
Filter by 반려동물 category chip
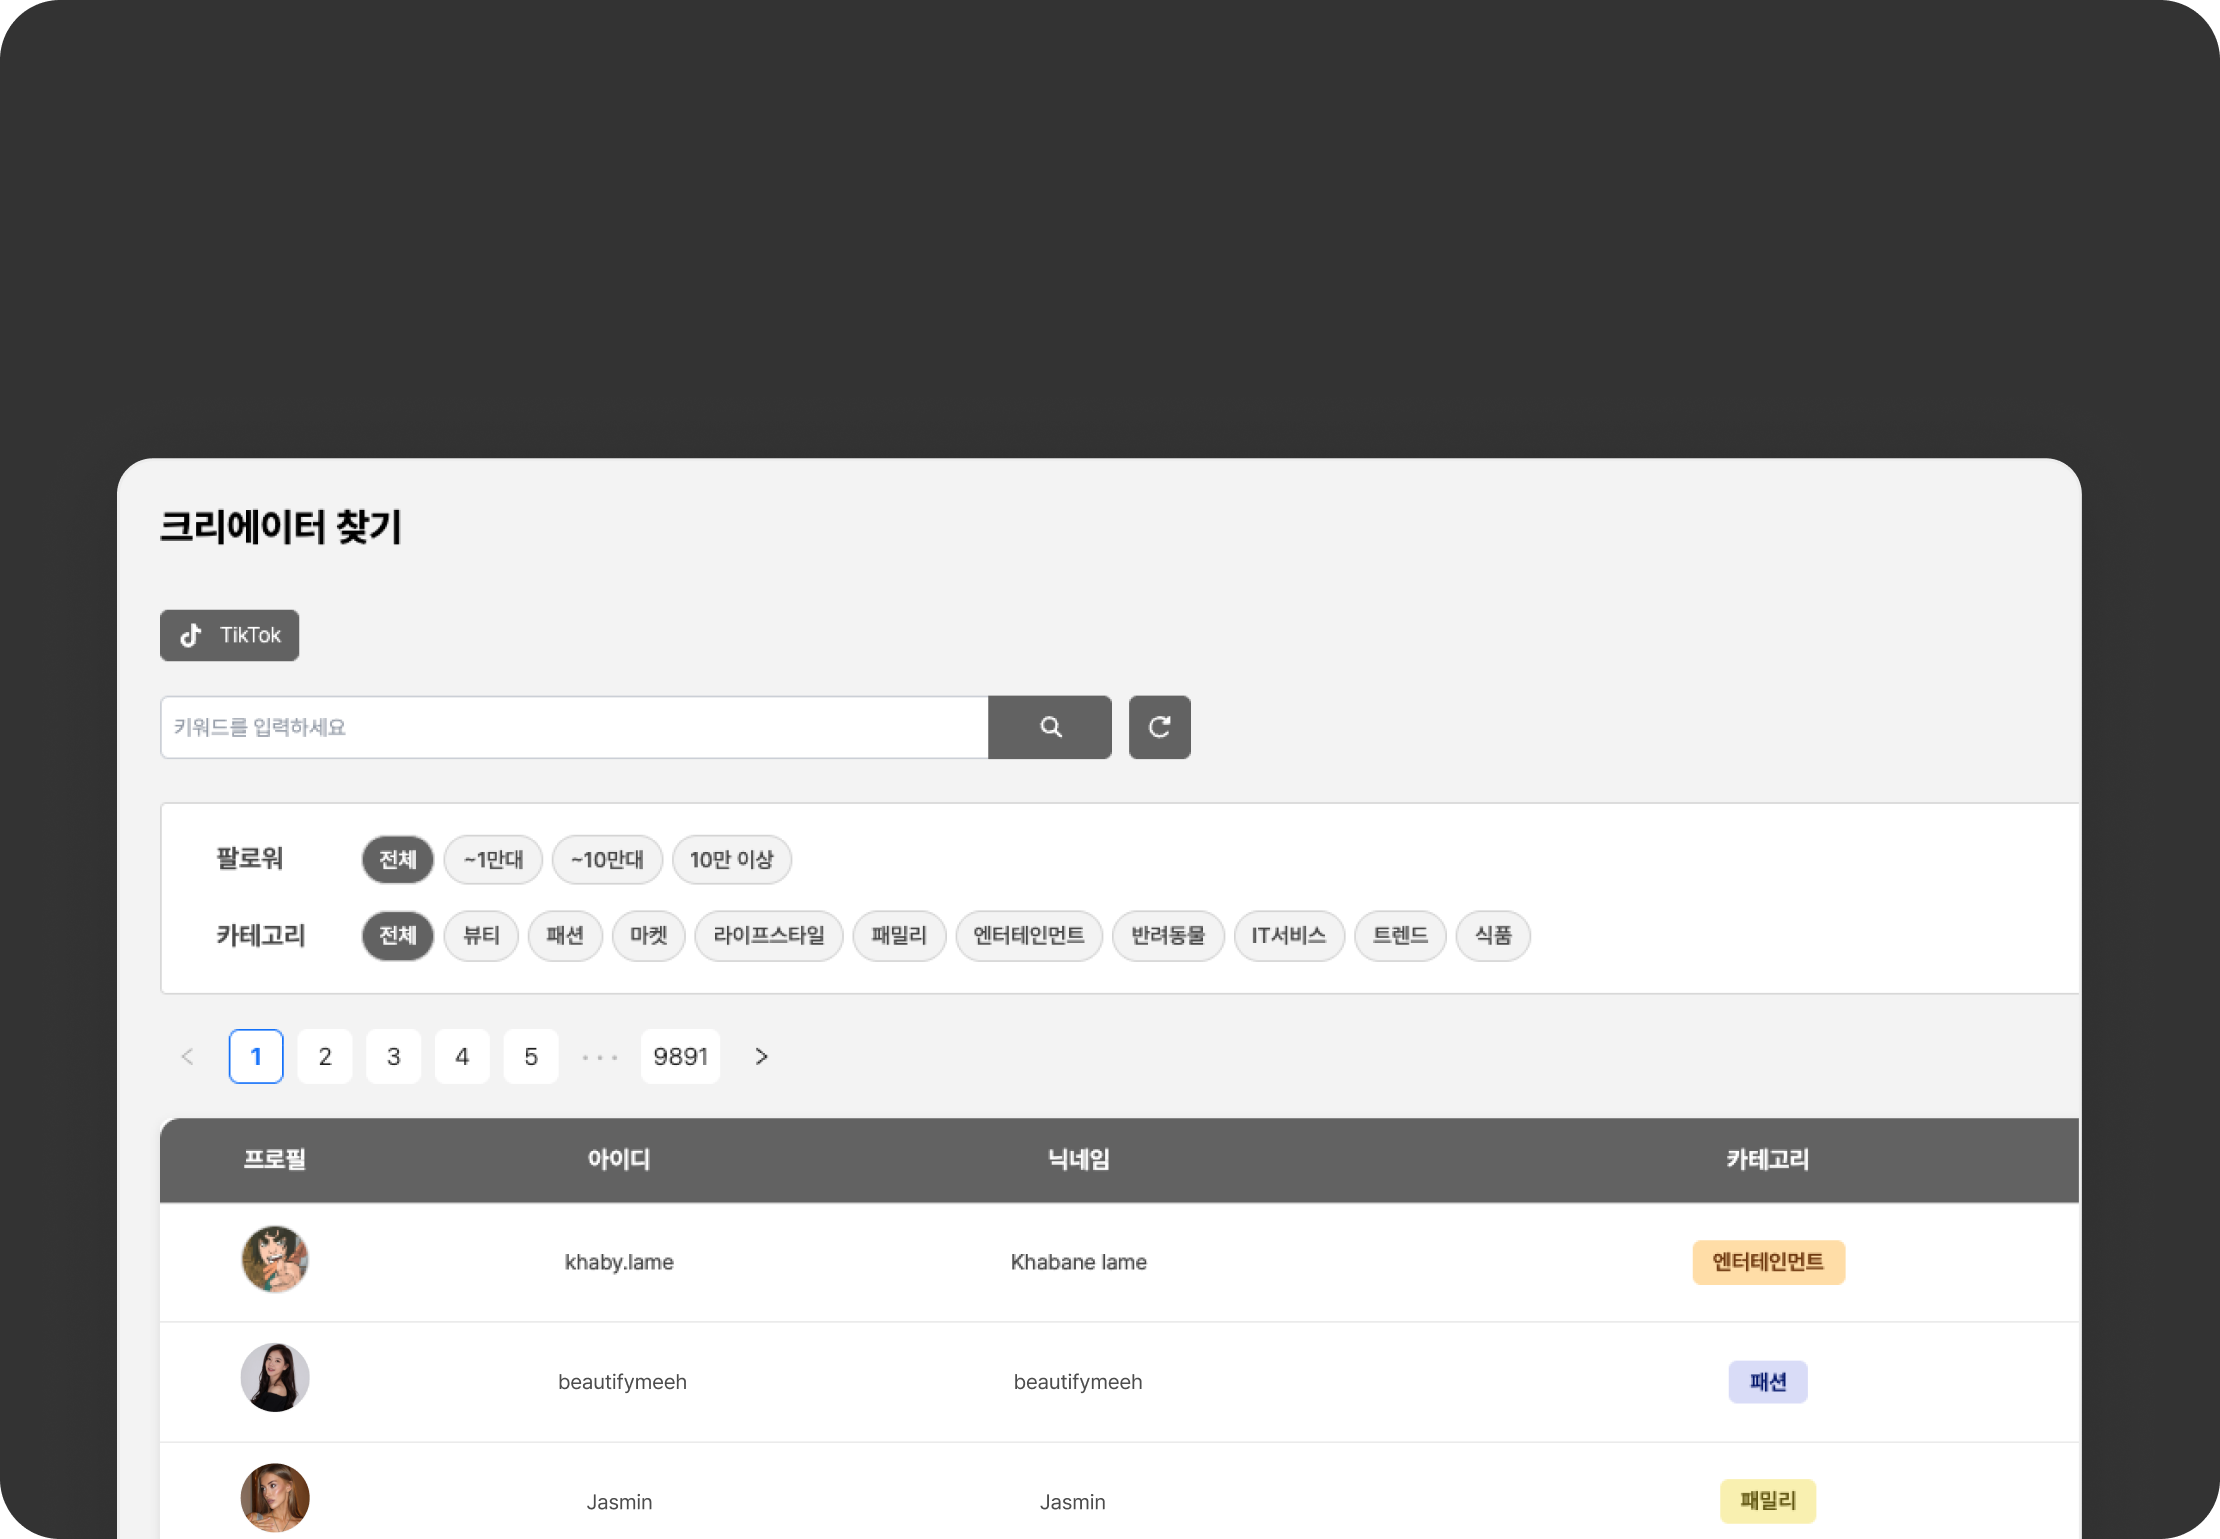pos(1167,936)
